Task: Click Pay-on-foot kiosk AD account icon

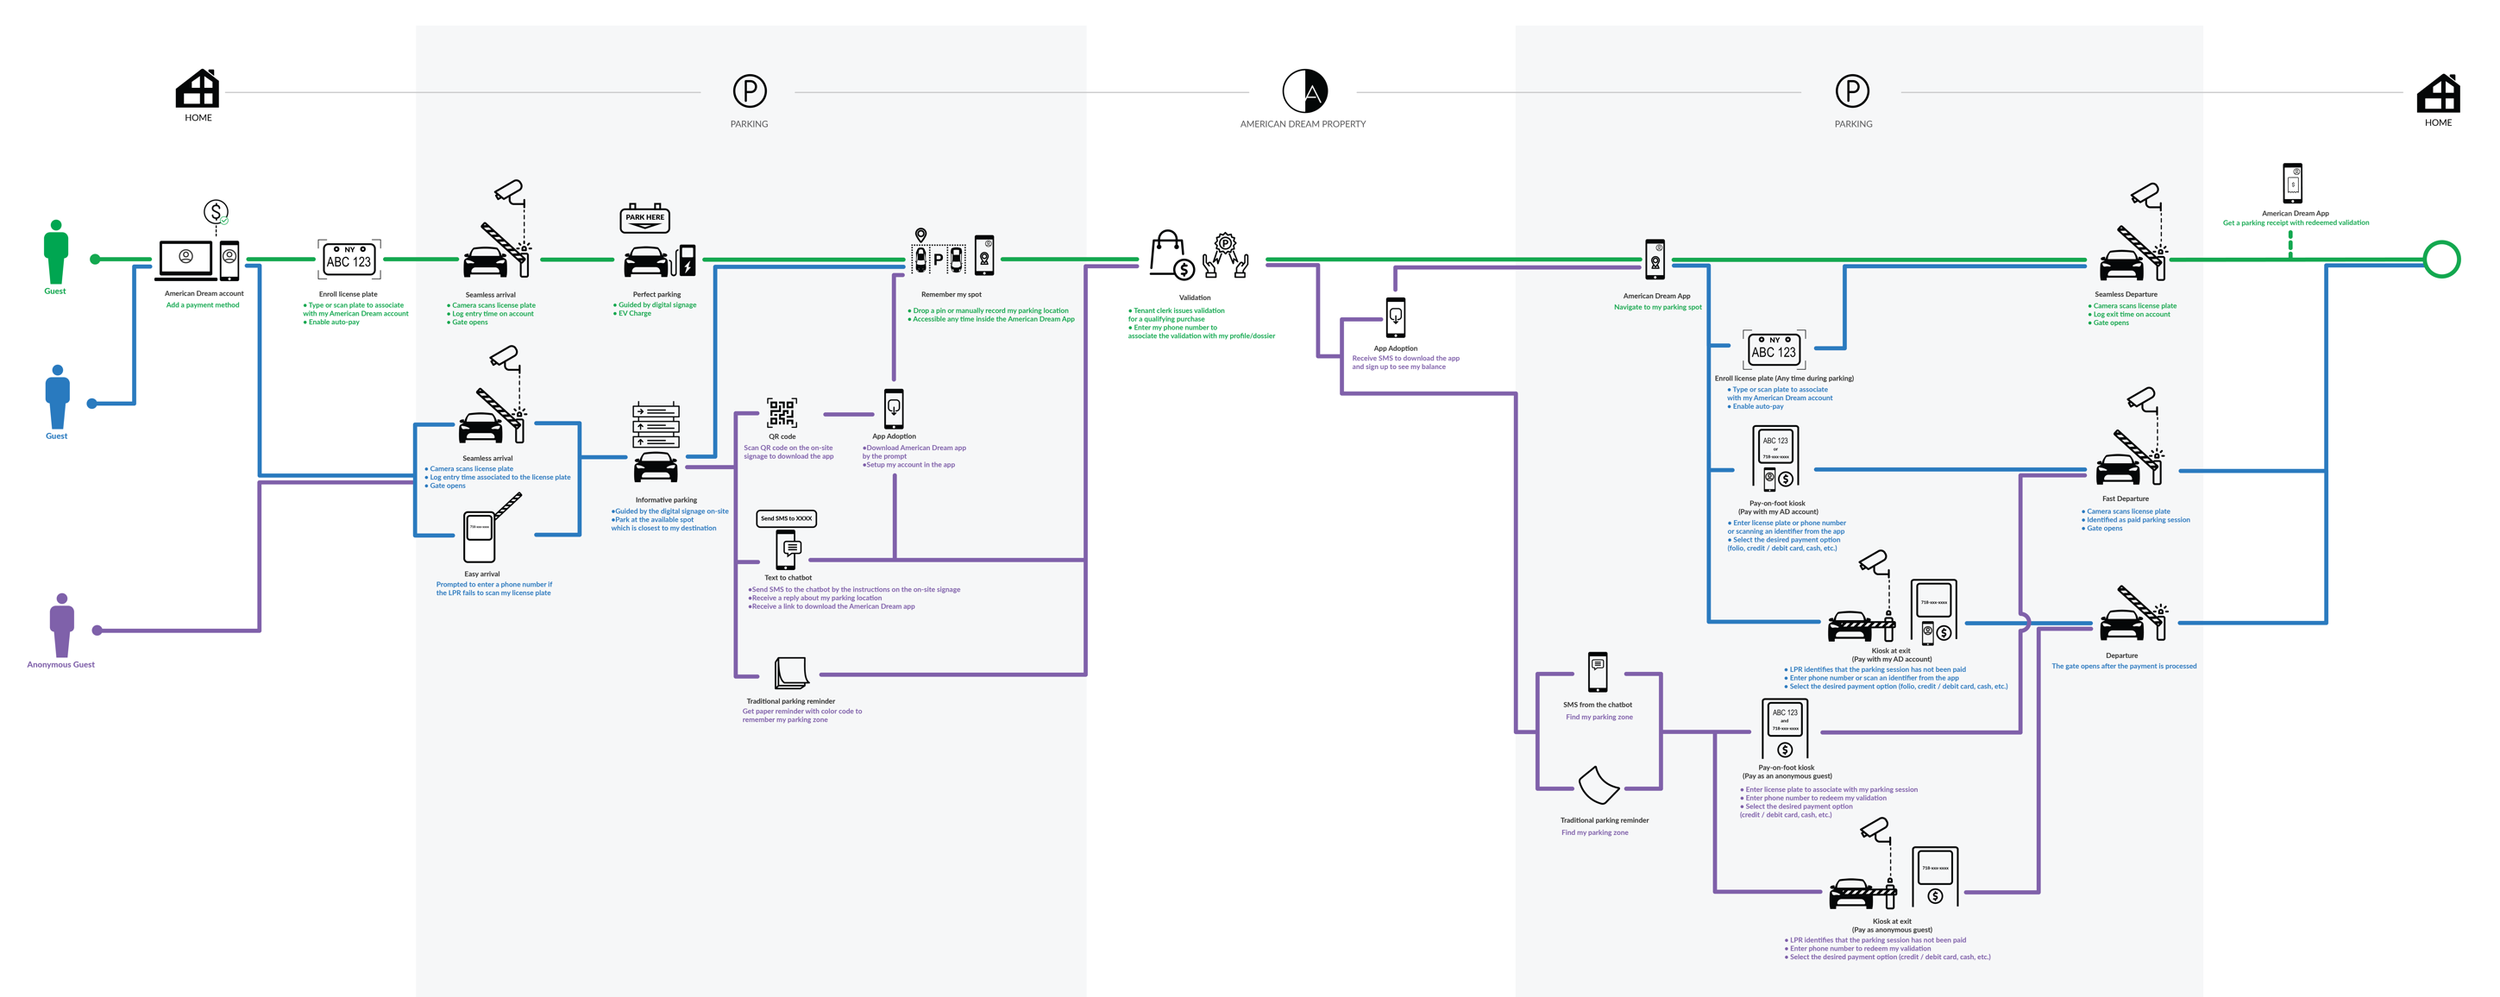Action: pos(1775,458)
